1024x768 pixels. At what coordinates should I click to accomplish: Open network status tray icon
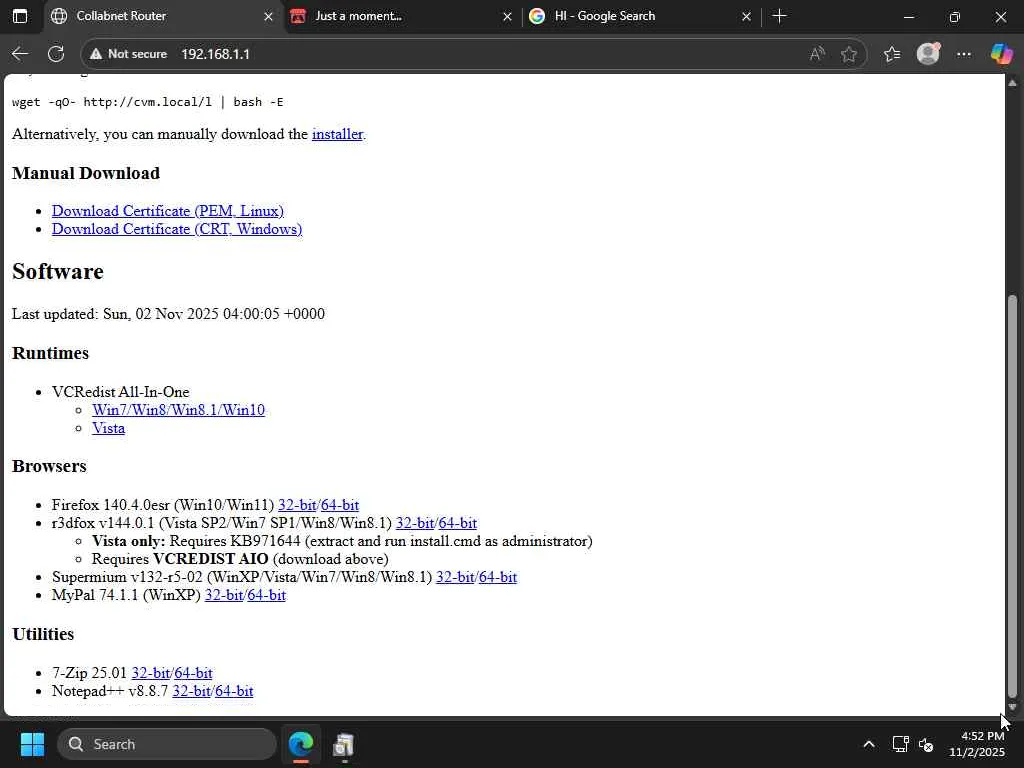click(901, 744)
